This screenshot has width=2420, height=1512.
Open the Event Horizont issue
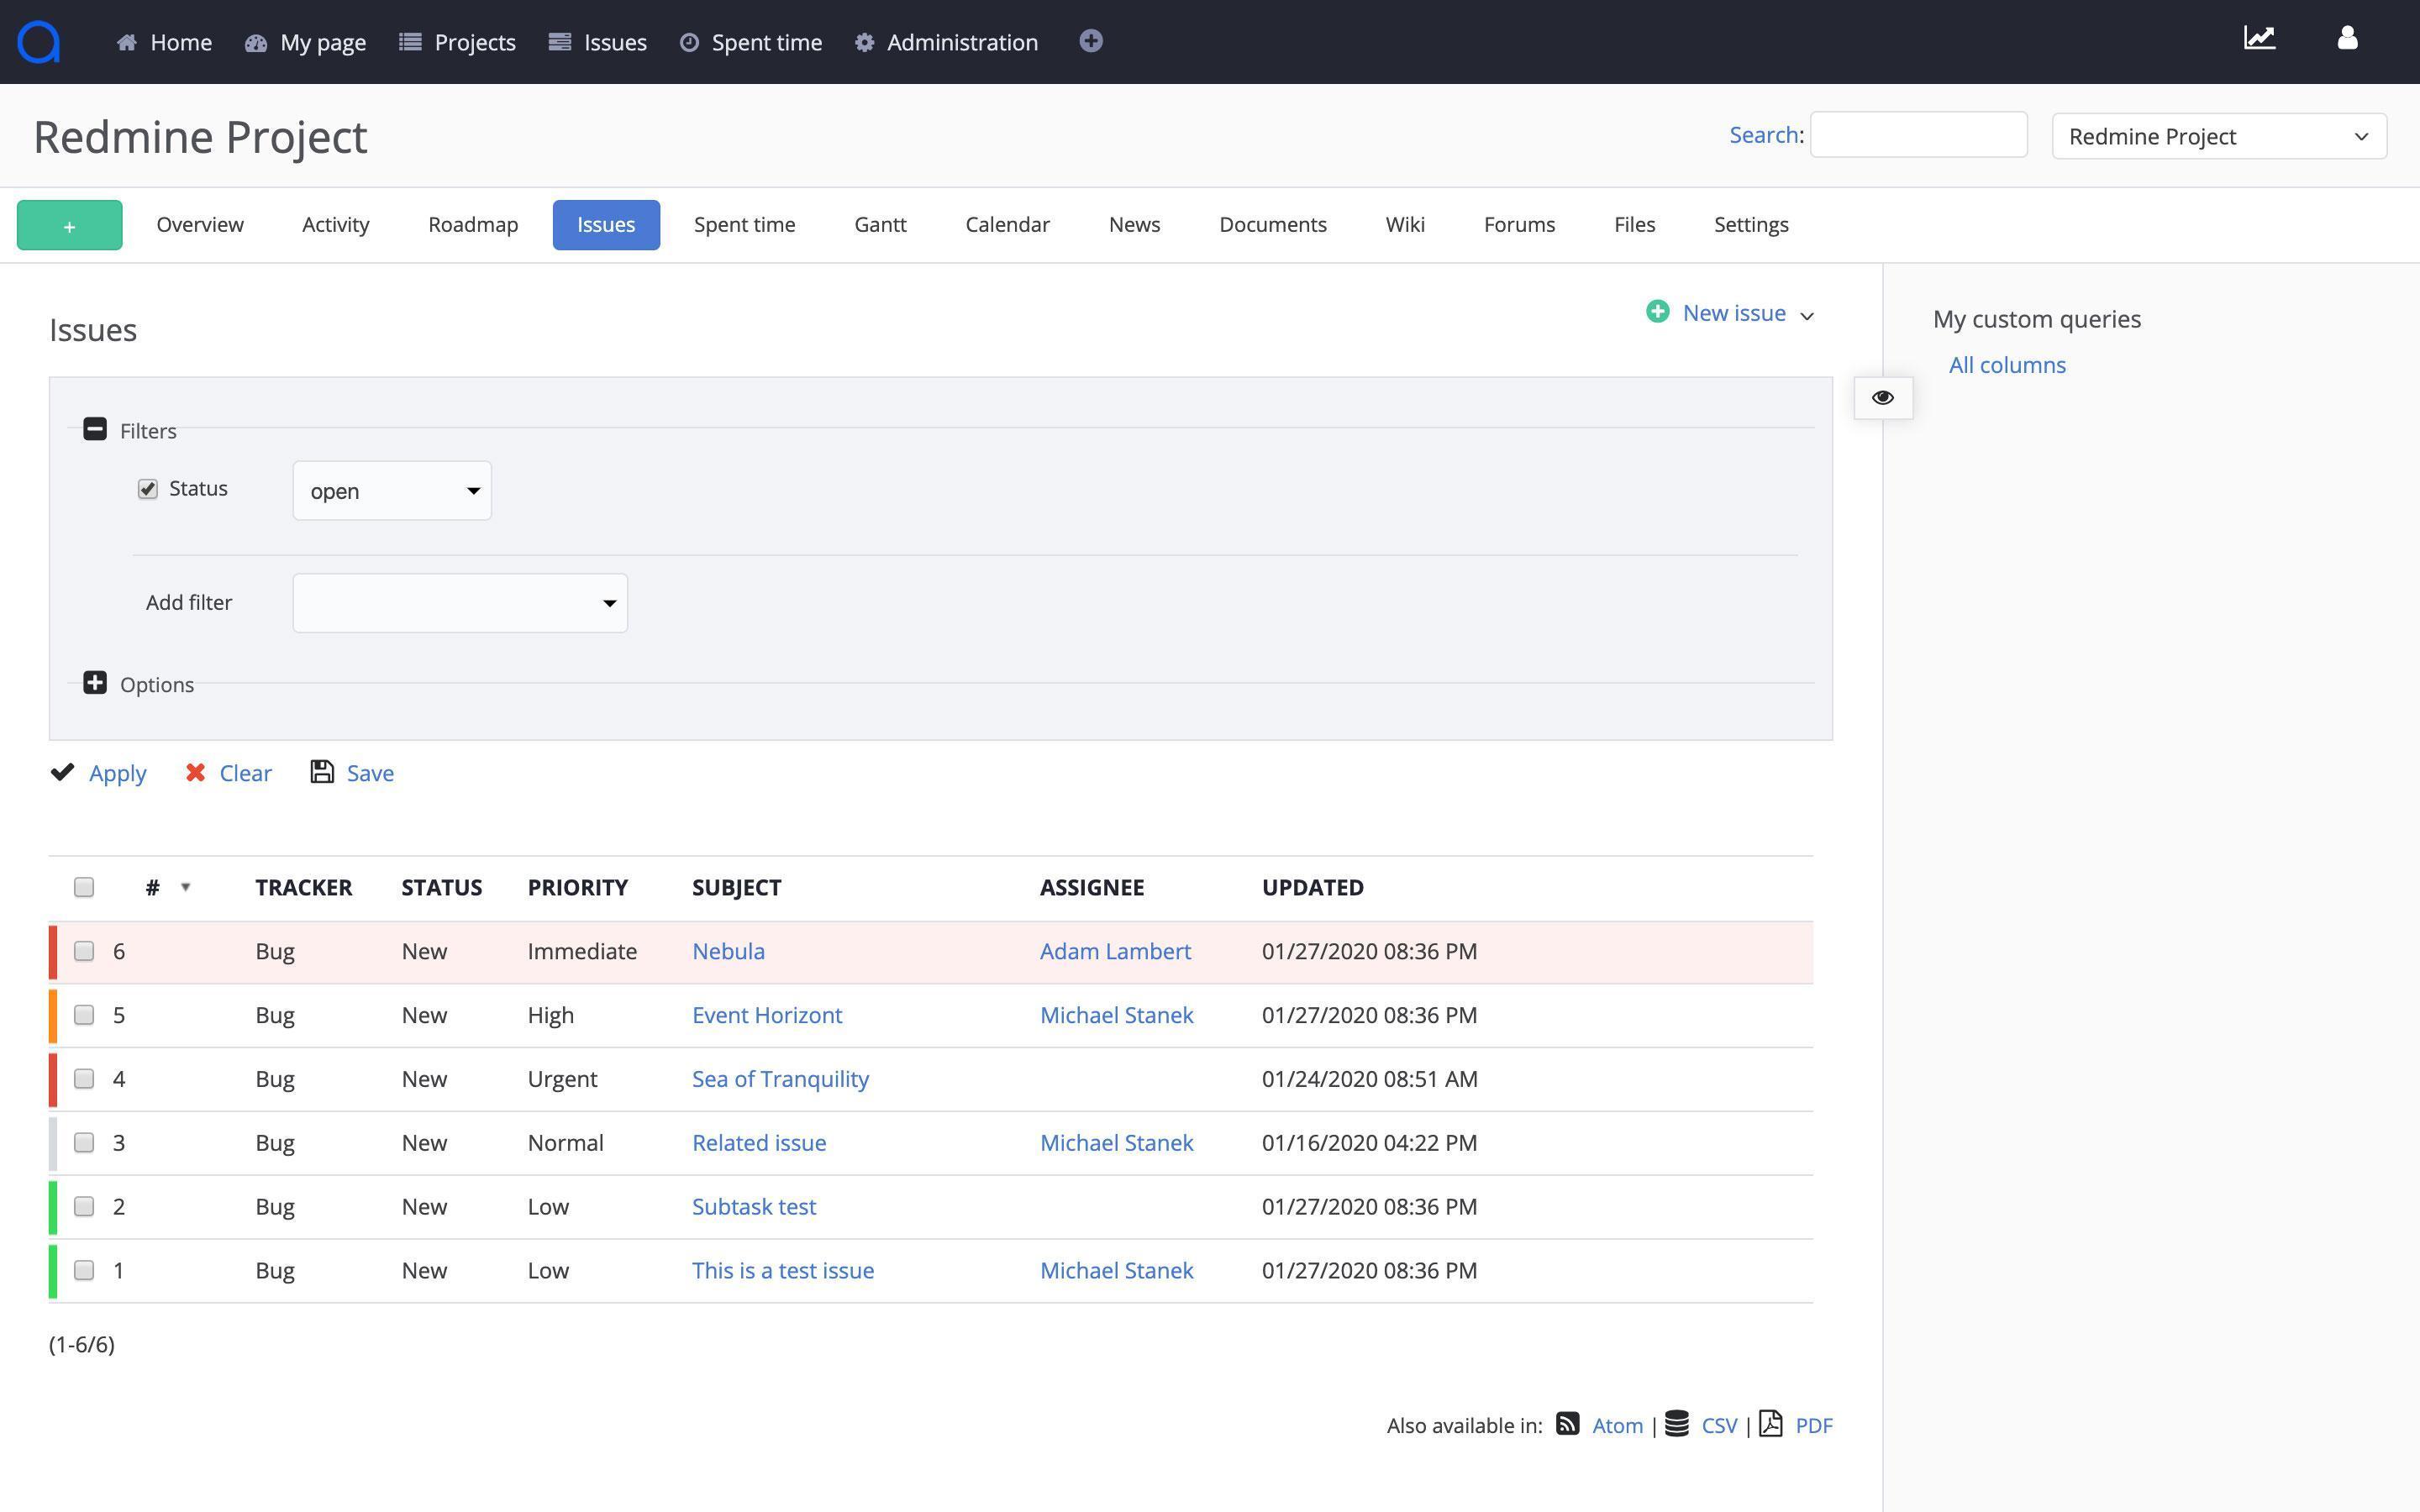point(767,1015)
